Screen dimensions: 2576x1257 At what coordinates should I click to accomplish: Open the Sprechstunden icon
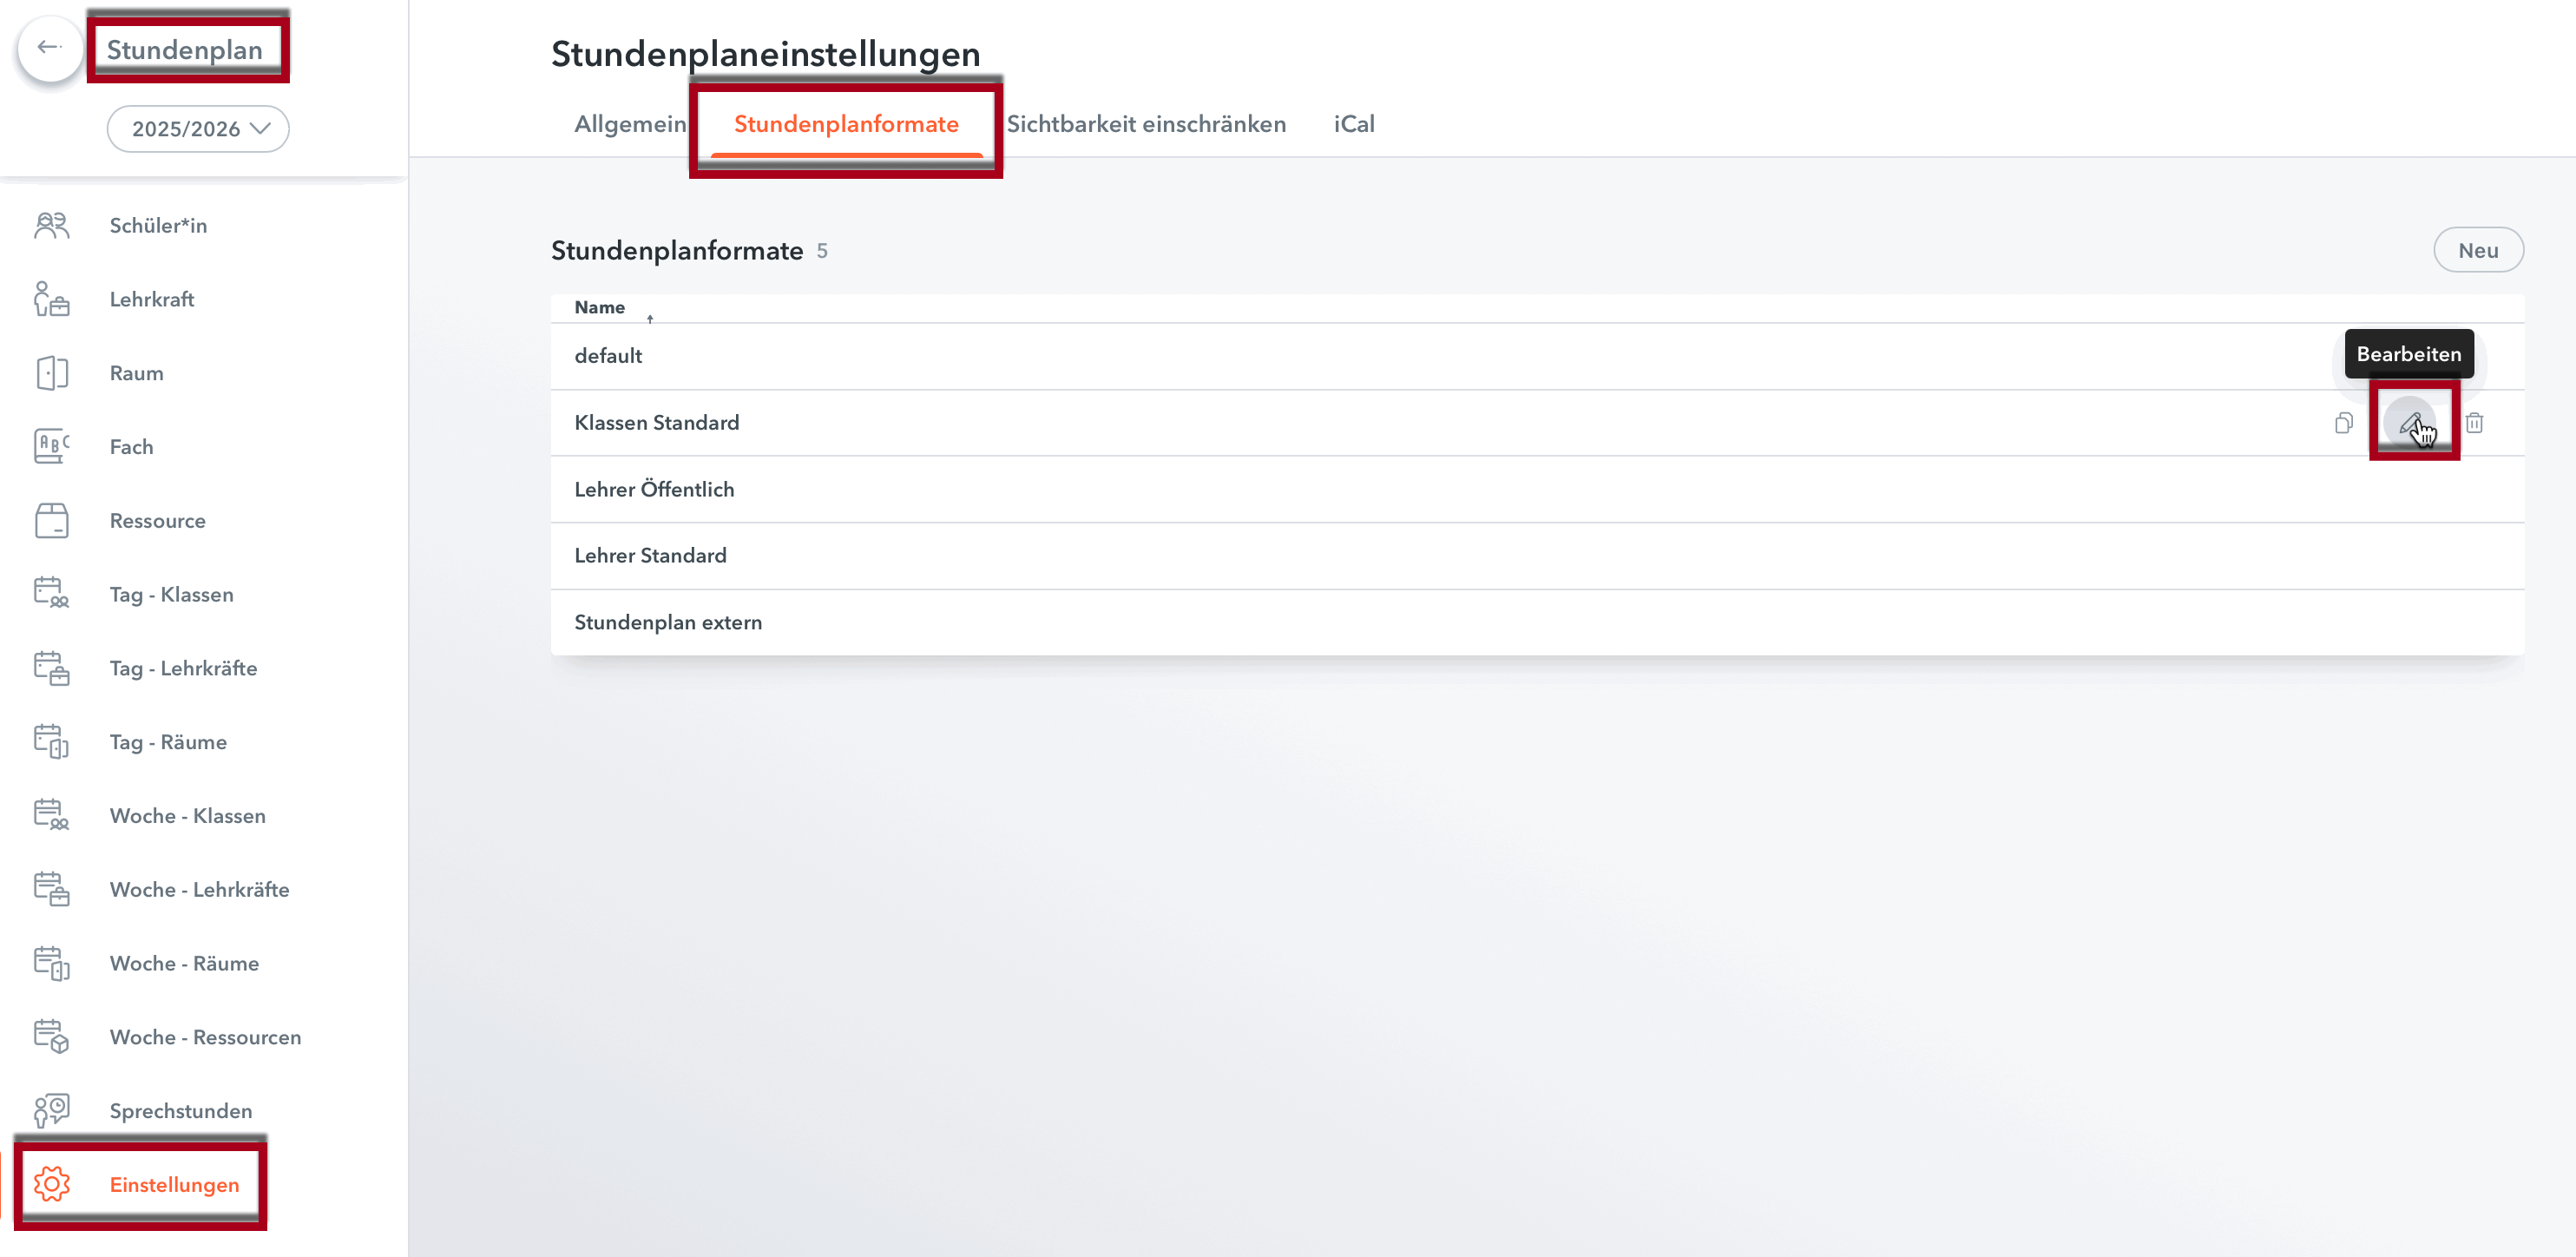(51, 1110)
